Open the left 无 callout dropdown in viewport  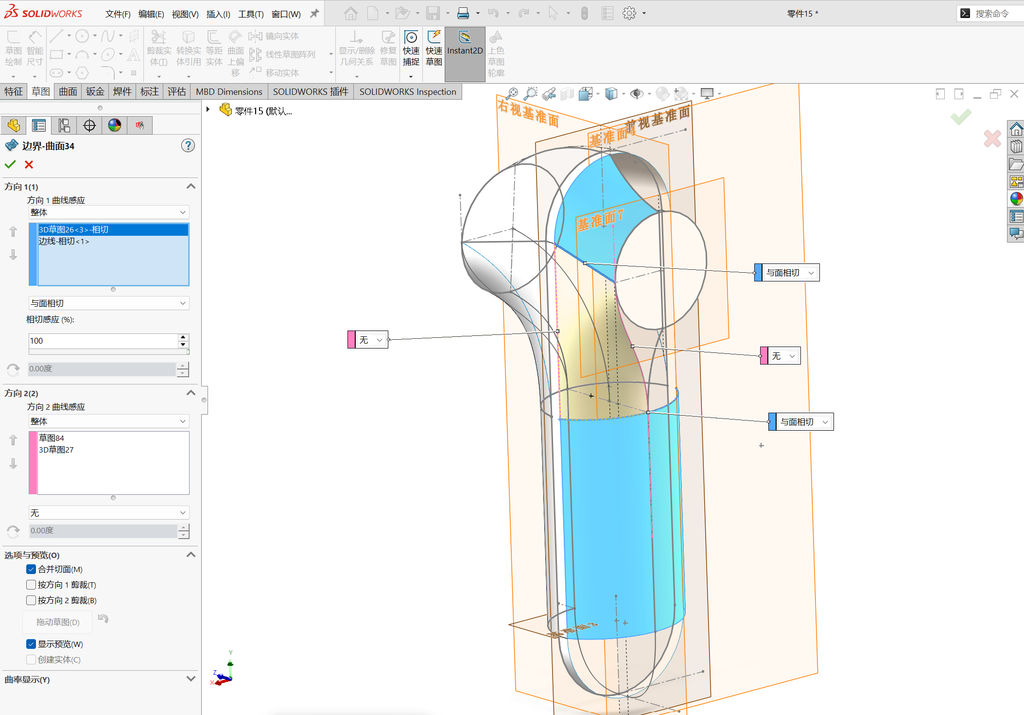[x=379, y=340]
